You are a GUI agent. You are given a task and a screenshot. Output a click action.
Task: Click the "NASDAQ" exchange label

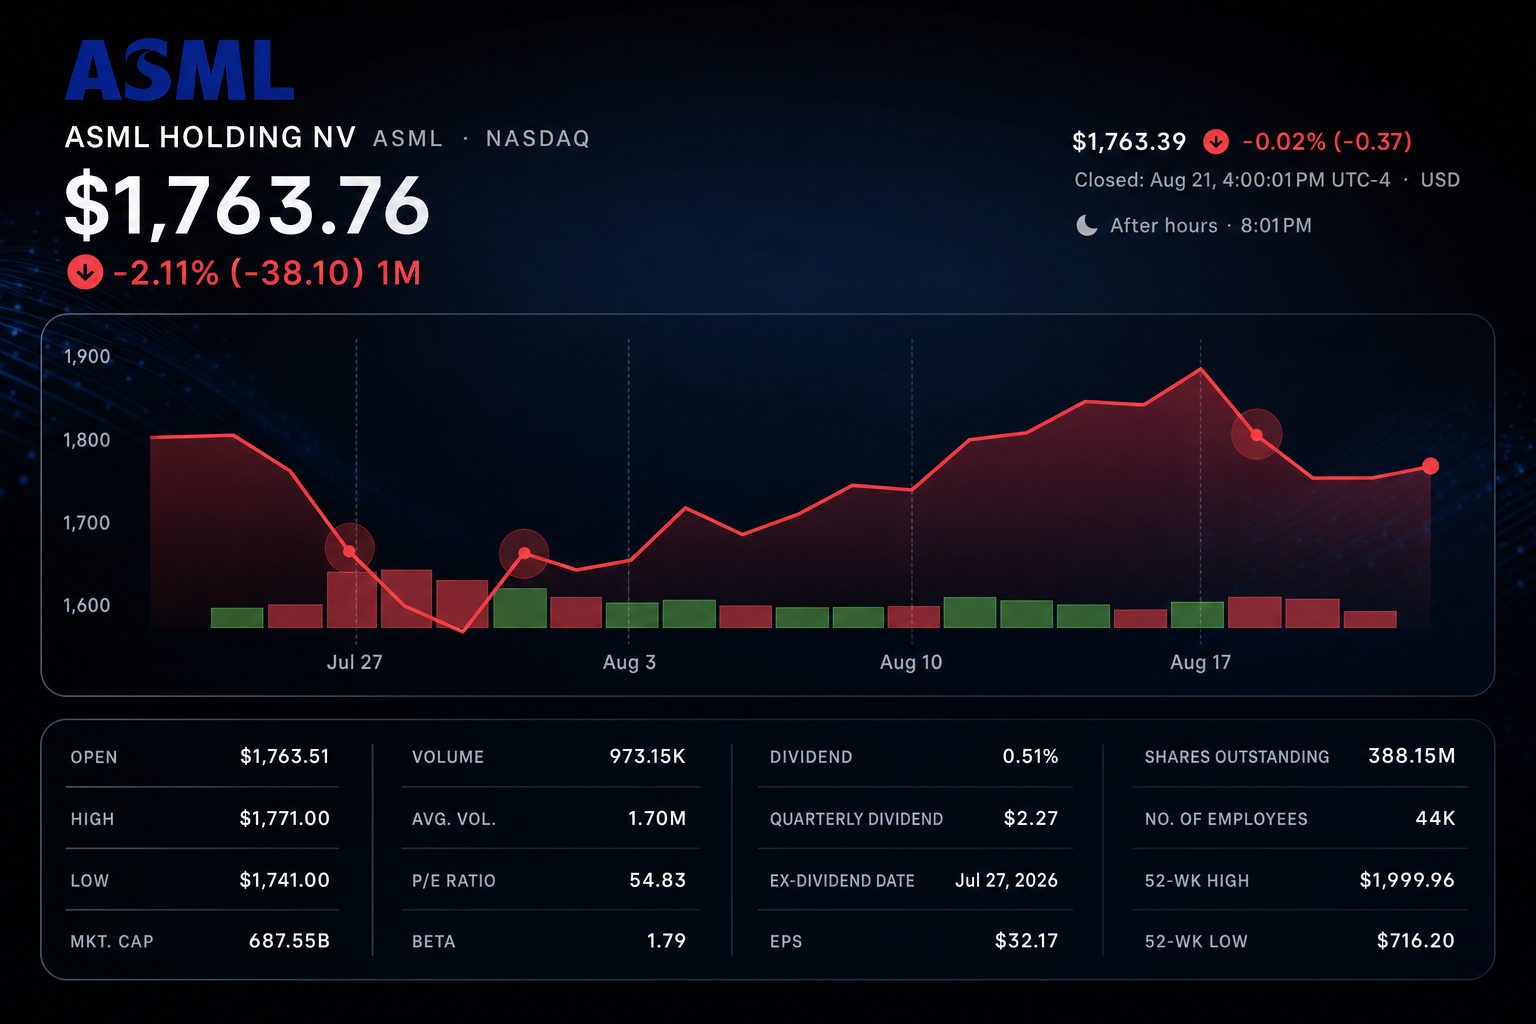coord(538,138)
